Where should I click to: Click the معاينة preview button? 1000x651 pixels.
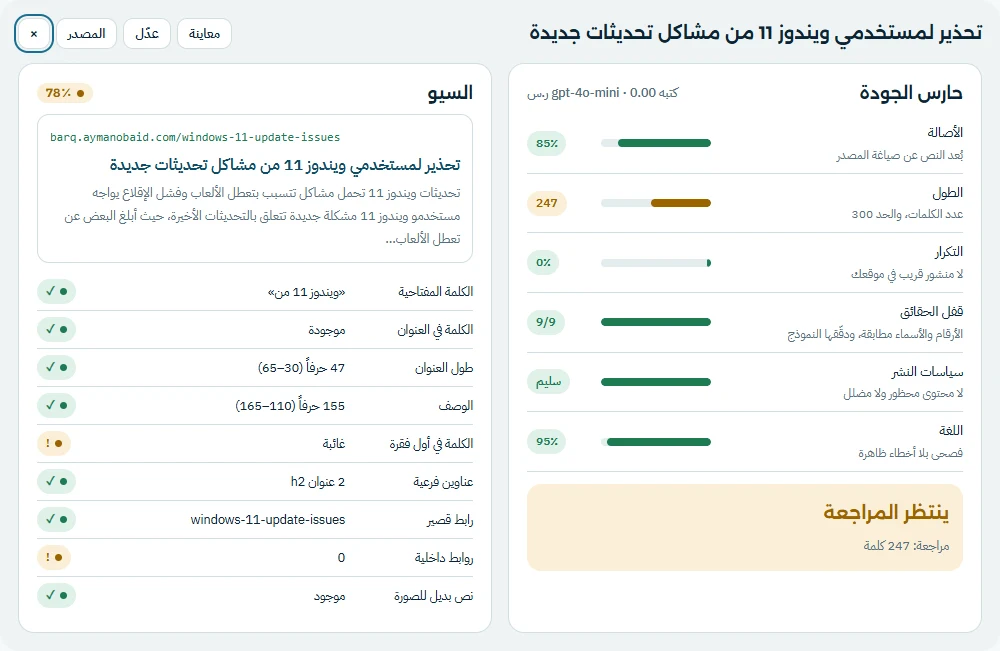(204, 34)
